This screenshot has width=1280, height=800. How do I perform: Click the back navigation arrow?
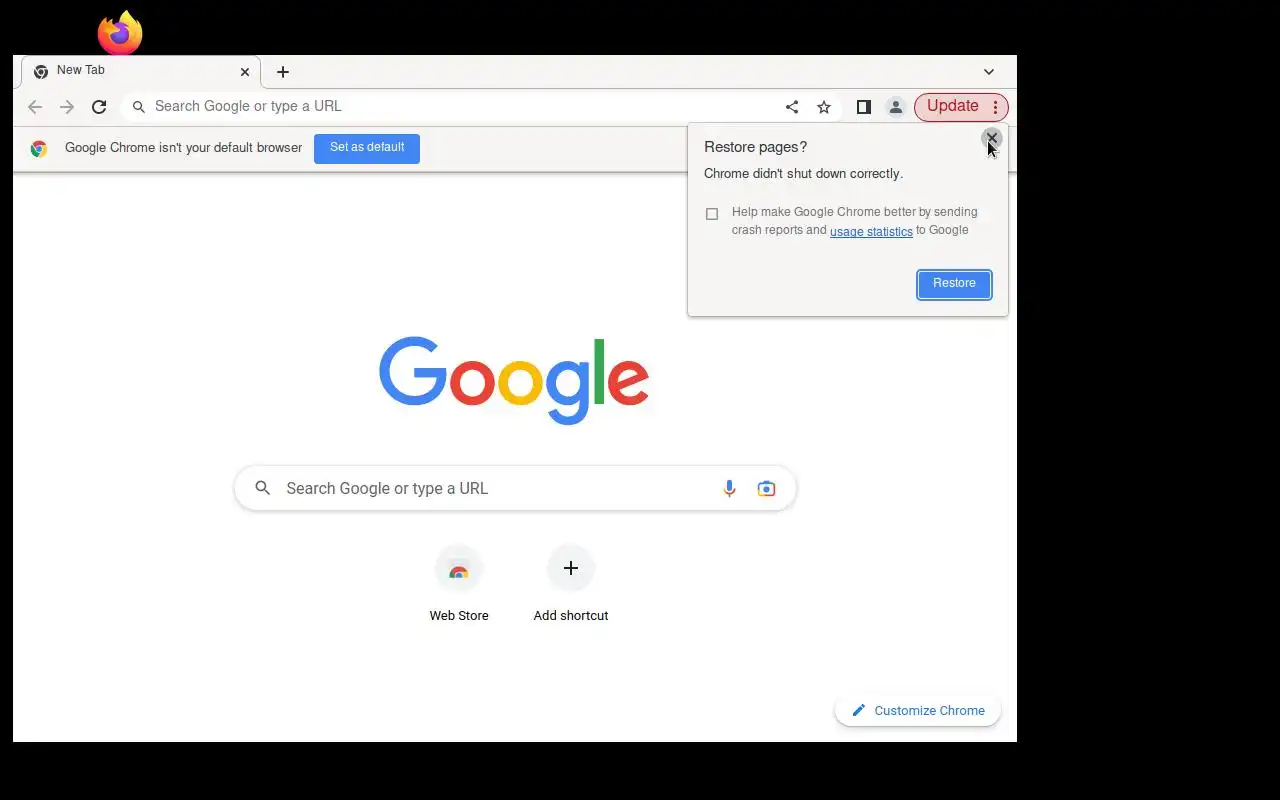[35, 107]
